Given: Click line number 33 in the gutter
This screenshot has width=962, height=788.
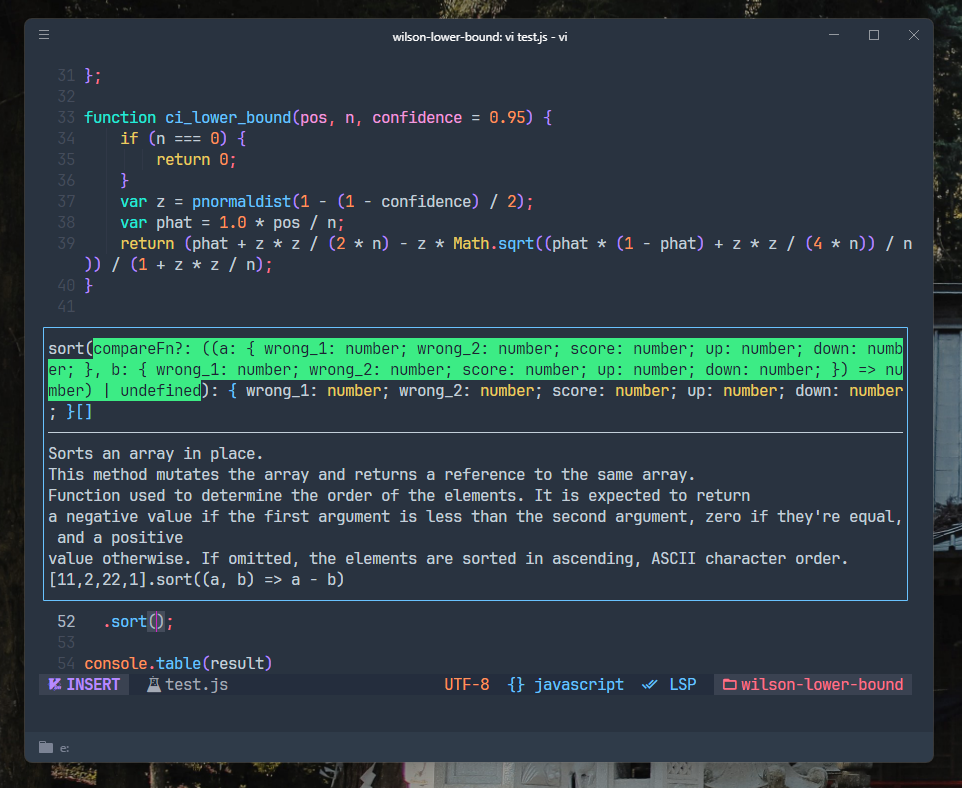Looking at the screenshot, I should [66, 118].
